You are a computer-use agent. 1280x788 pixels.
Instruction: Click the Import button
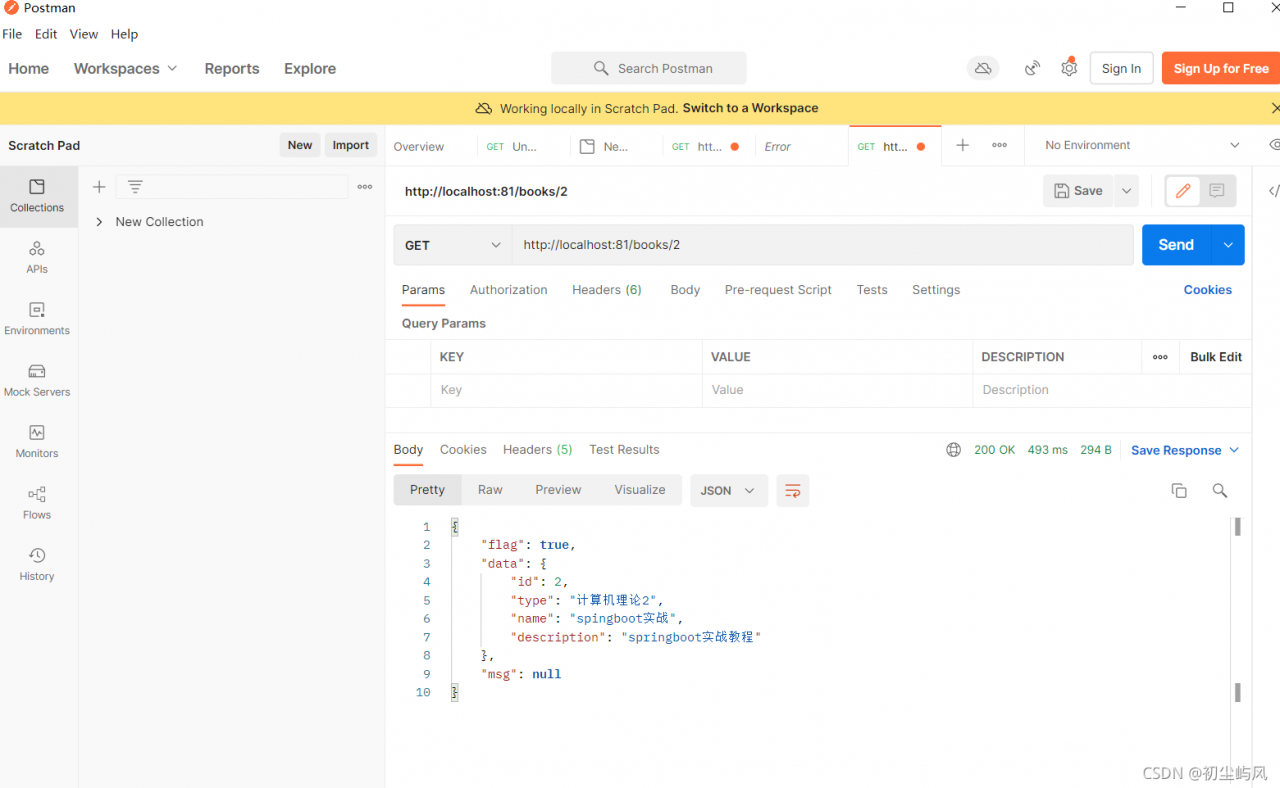coord(351,145)
